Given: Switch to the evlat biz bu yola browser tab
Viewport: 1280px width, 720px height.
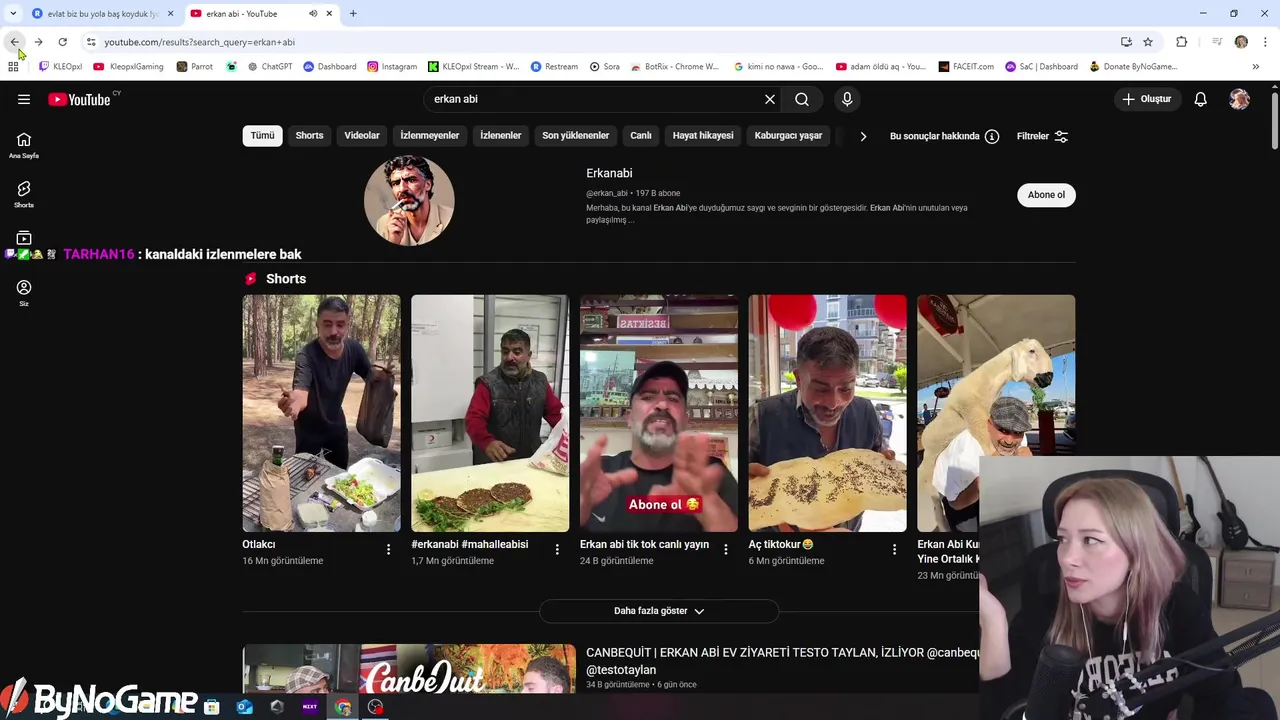Looking at the screenshot, I should (x=103, y=14).
